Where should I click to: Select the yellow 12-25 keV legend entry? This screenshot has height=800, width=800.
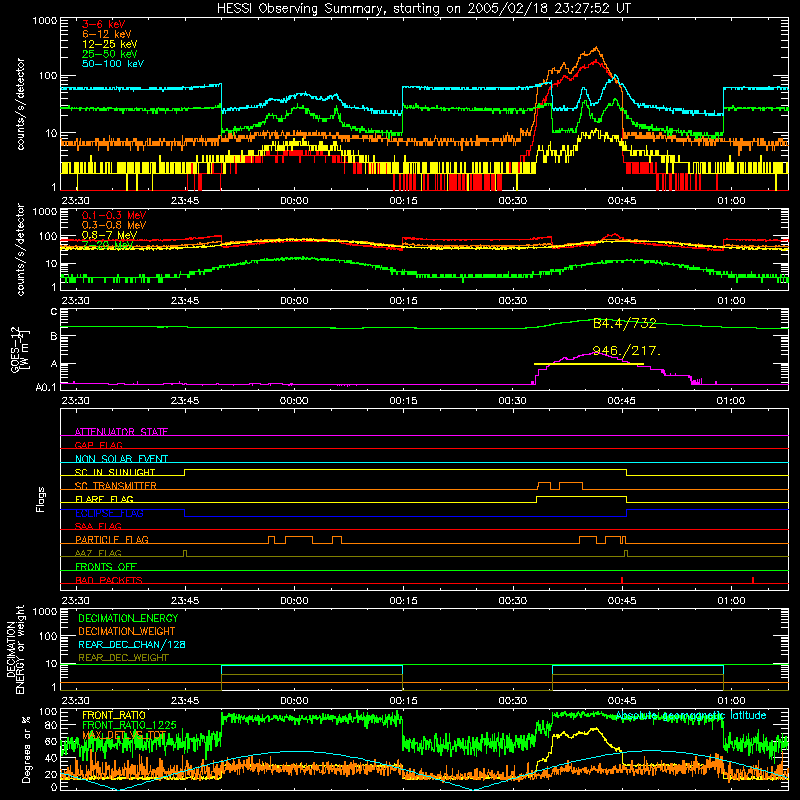pyautogui.click(x=110, y=44)
